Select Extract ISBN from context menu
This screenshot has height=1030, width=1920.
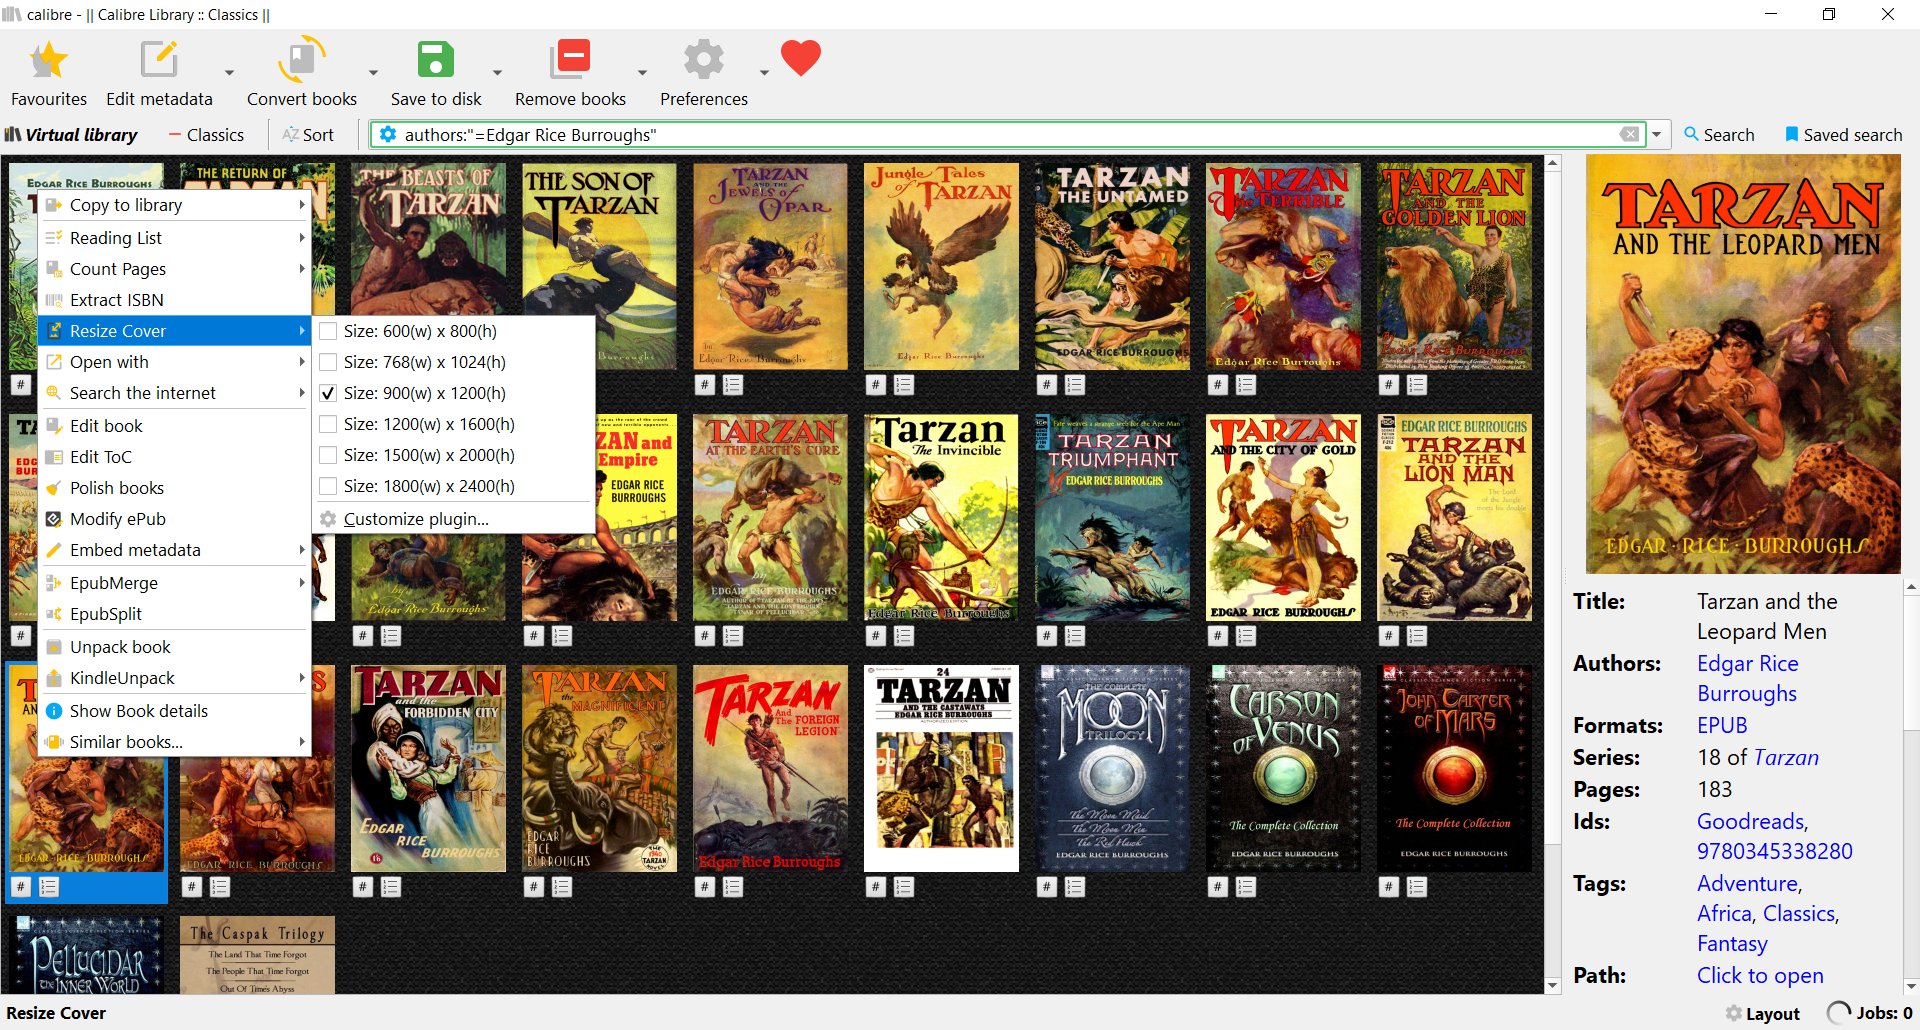pos(175,300)
